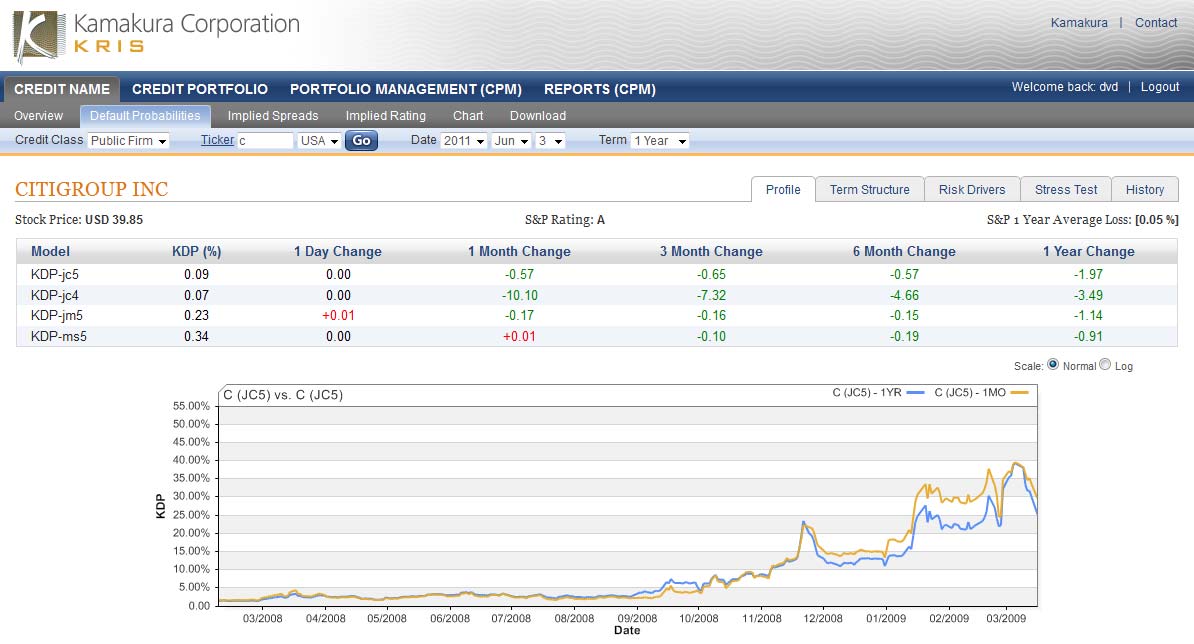Screen dimensions: 1194x644
Task: Open the Implied Rating sub-tab
Action: click(x=385, y=116)
